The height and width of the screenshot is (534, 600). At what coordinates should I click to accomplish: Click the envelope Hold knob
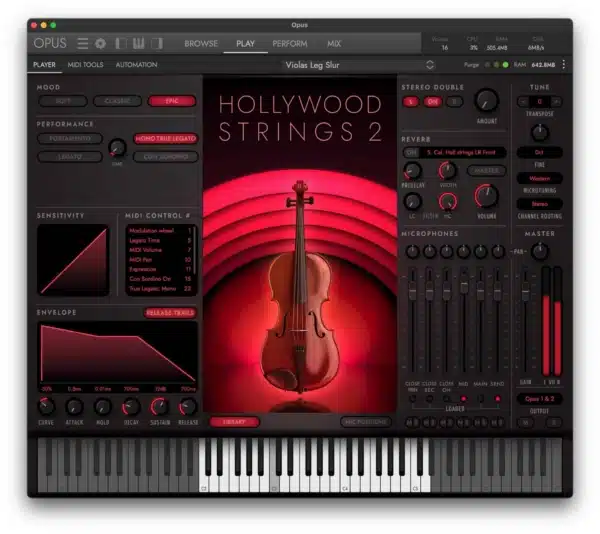[103, 407]
